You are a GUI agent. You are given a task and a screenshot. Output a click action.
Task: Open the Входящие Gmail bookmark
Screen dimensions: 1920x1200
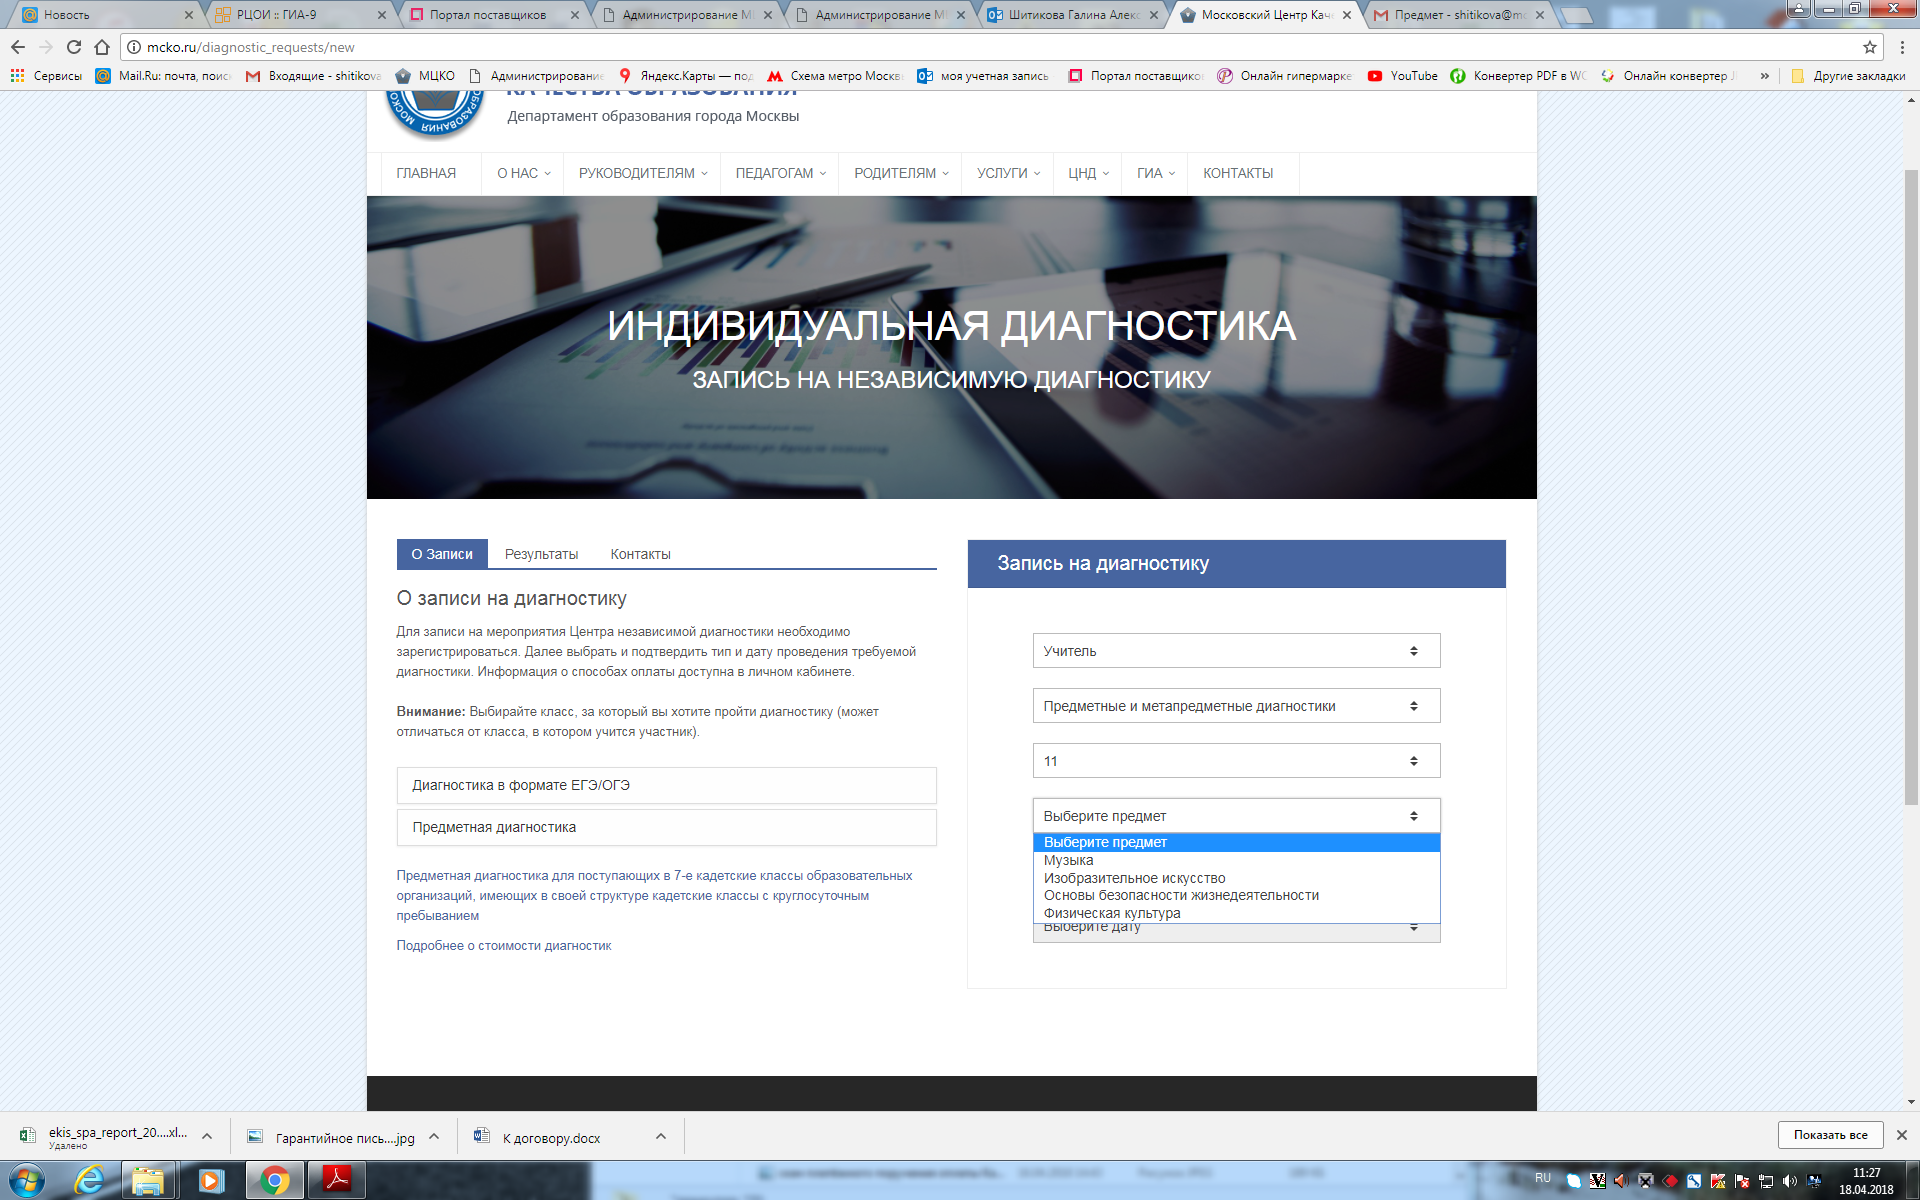[x=314, y=76]
